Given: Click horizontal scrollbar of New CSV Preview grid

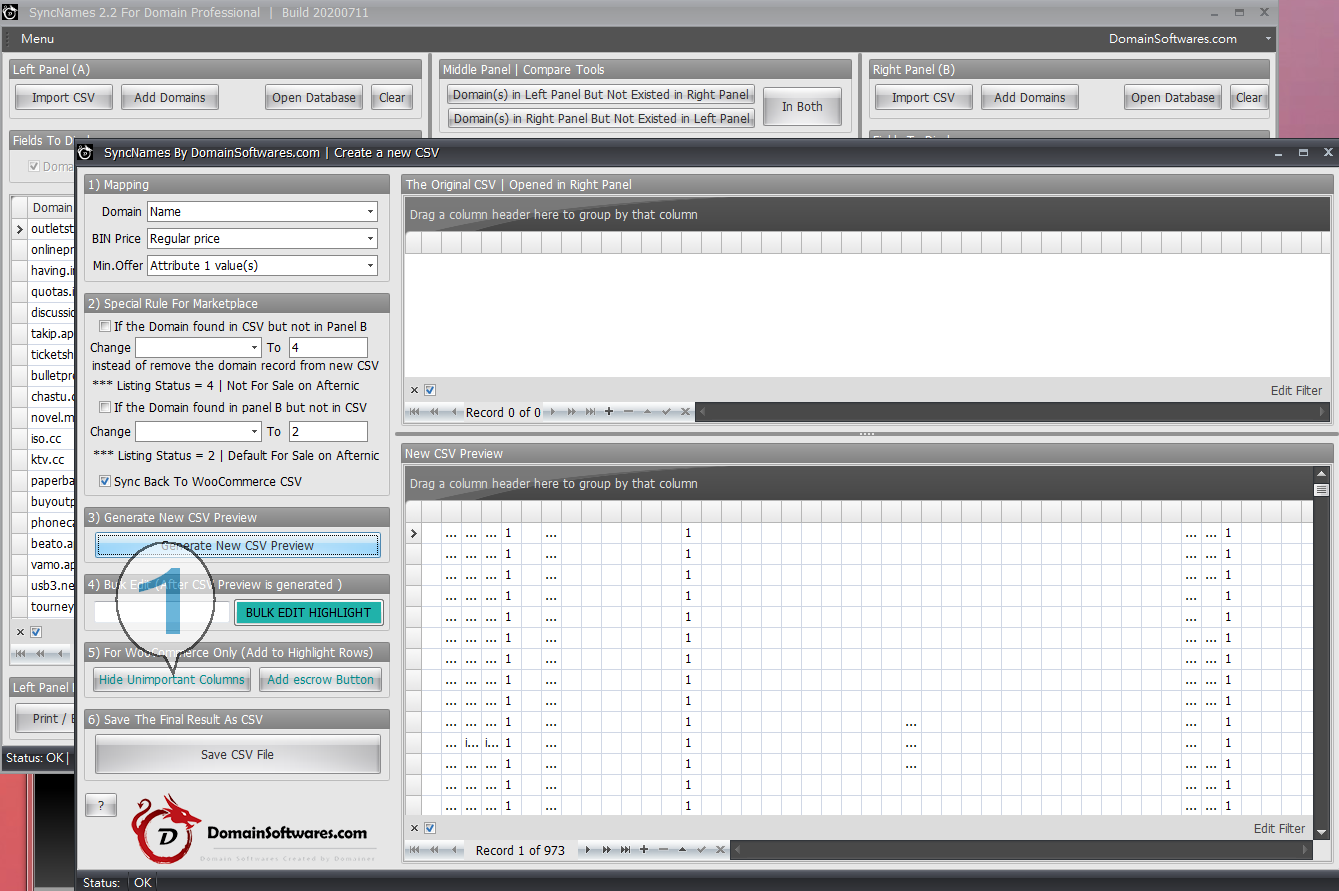Looking at the screenshot, I should (1020, 850).
